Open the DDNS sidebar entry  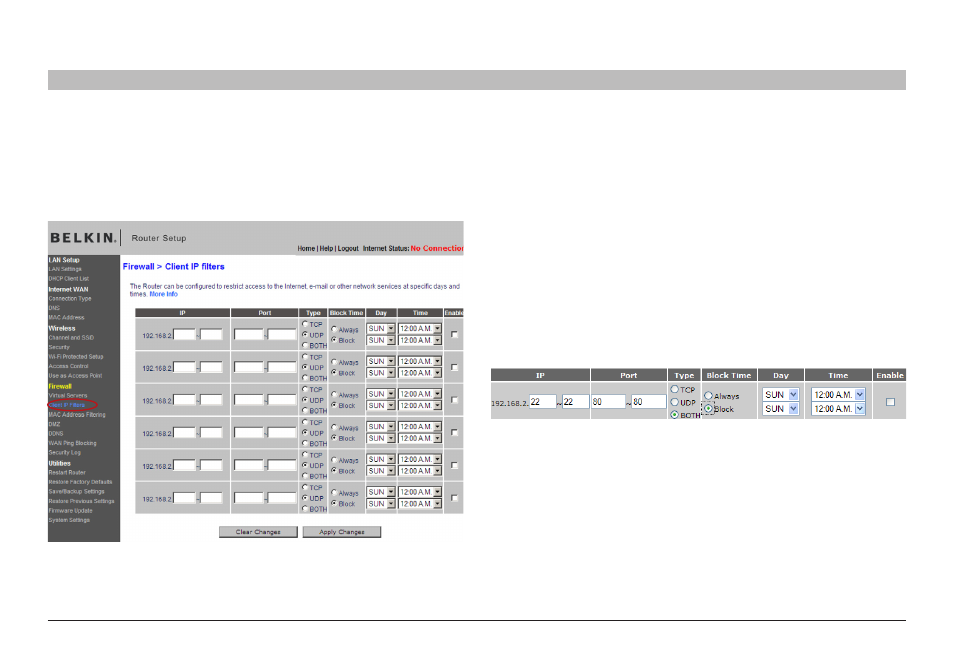pos(56,434)
